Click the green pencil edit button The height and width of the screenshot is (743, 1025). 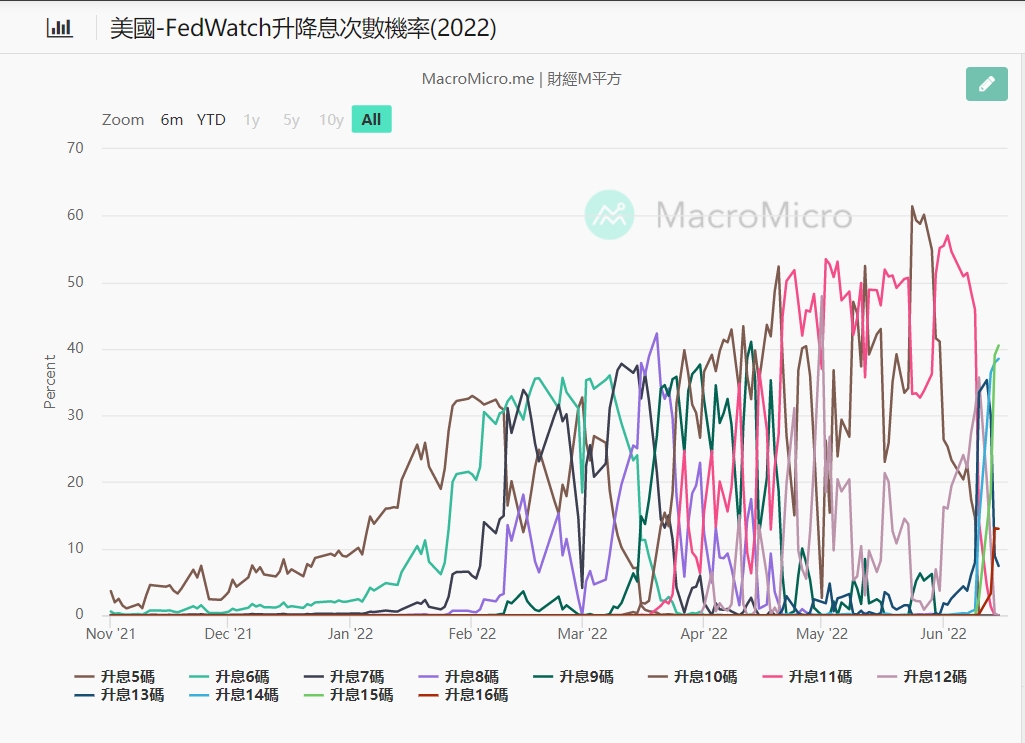pyautogui.click(x=986, y=84)
